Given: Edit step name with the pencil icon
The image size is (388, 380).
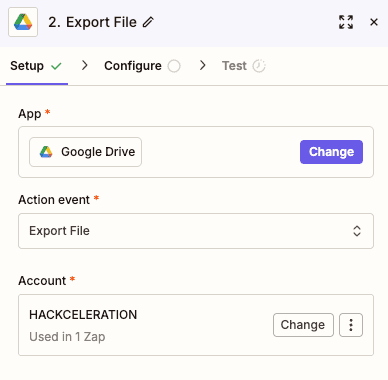Looking at the screenshot, I should [x=148, y=22].
